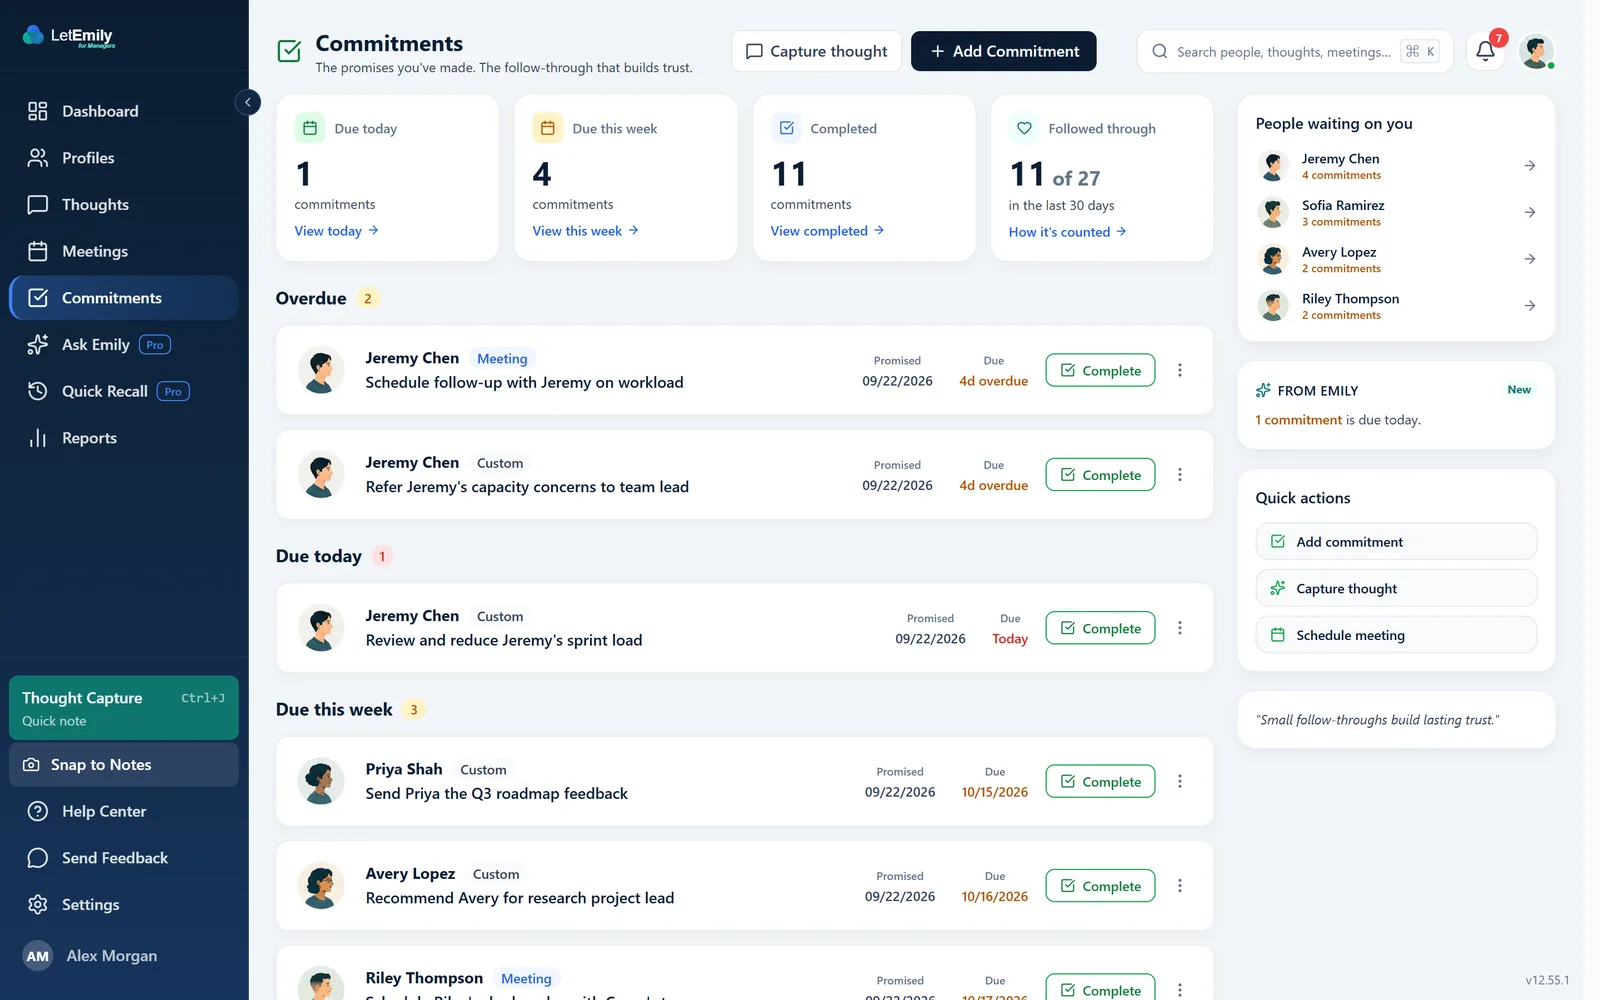
Task: Open Jeremy Chen's waiting commitments arrow
Action: pyautogui.click(x=1530, y=166)
